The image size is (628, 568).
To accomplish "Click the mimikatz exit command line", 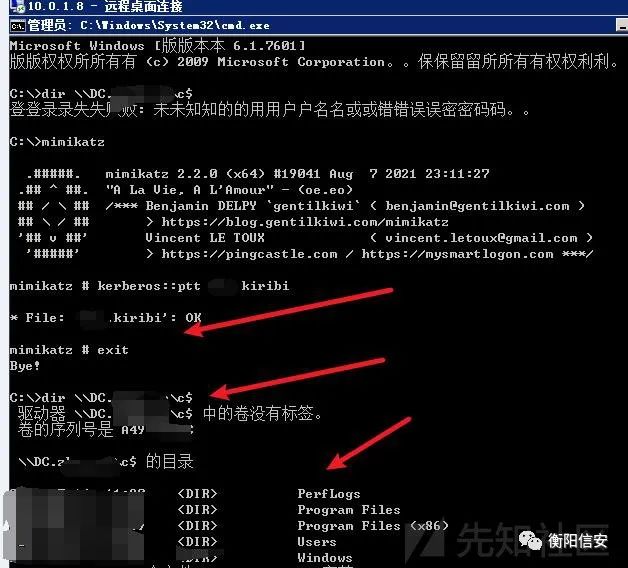I will (69, 350).
